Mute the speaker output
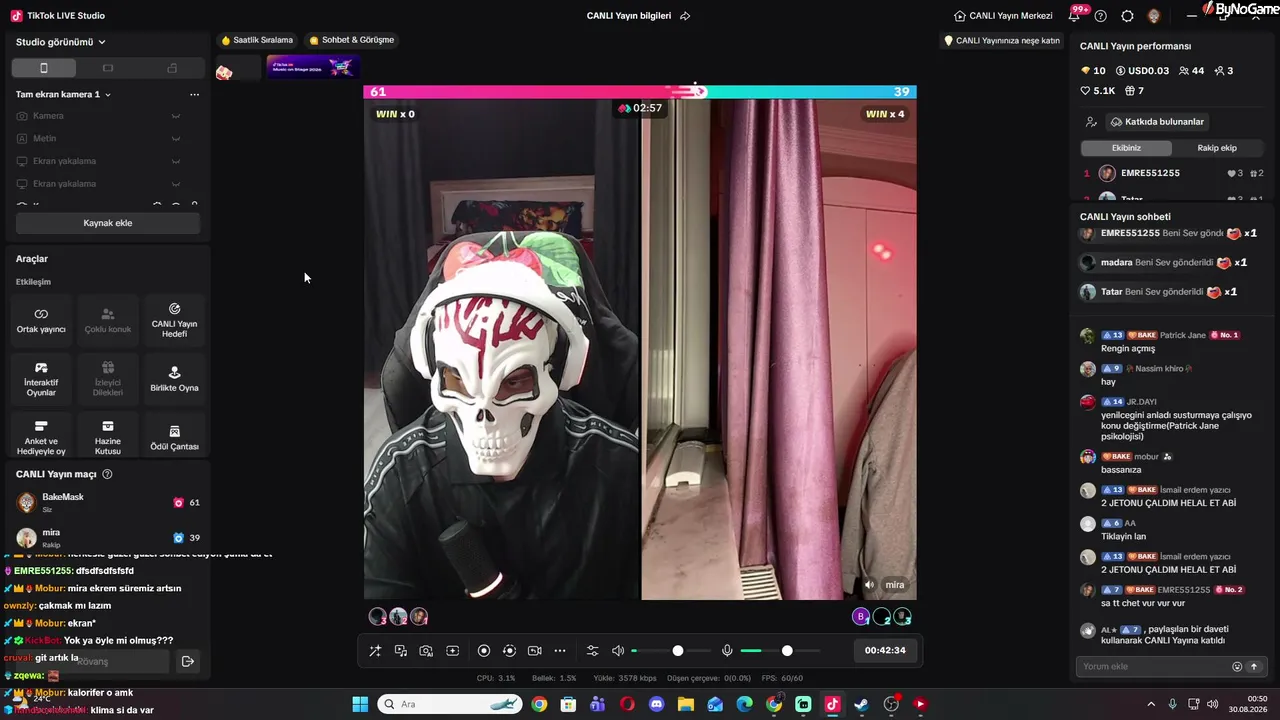 617,651
